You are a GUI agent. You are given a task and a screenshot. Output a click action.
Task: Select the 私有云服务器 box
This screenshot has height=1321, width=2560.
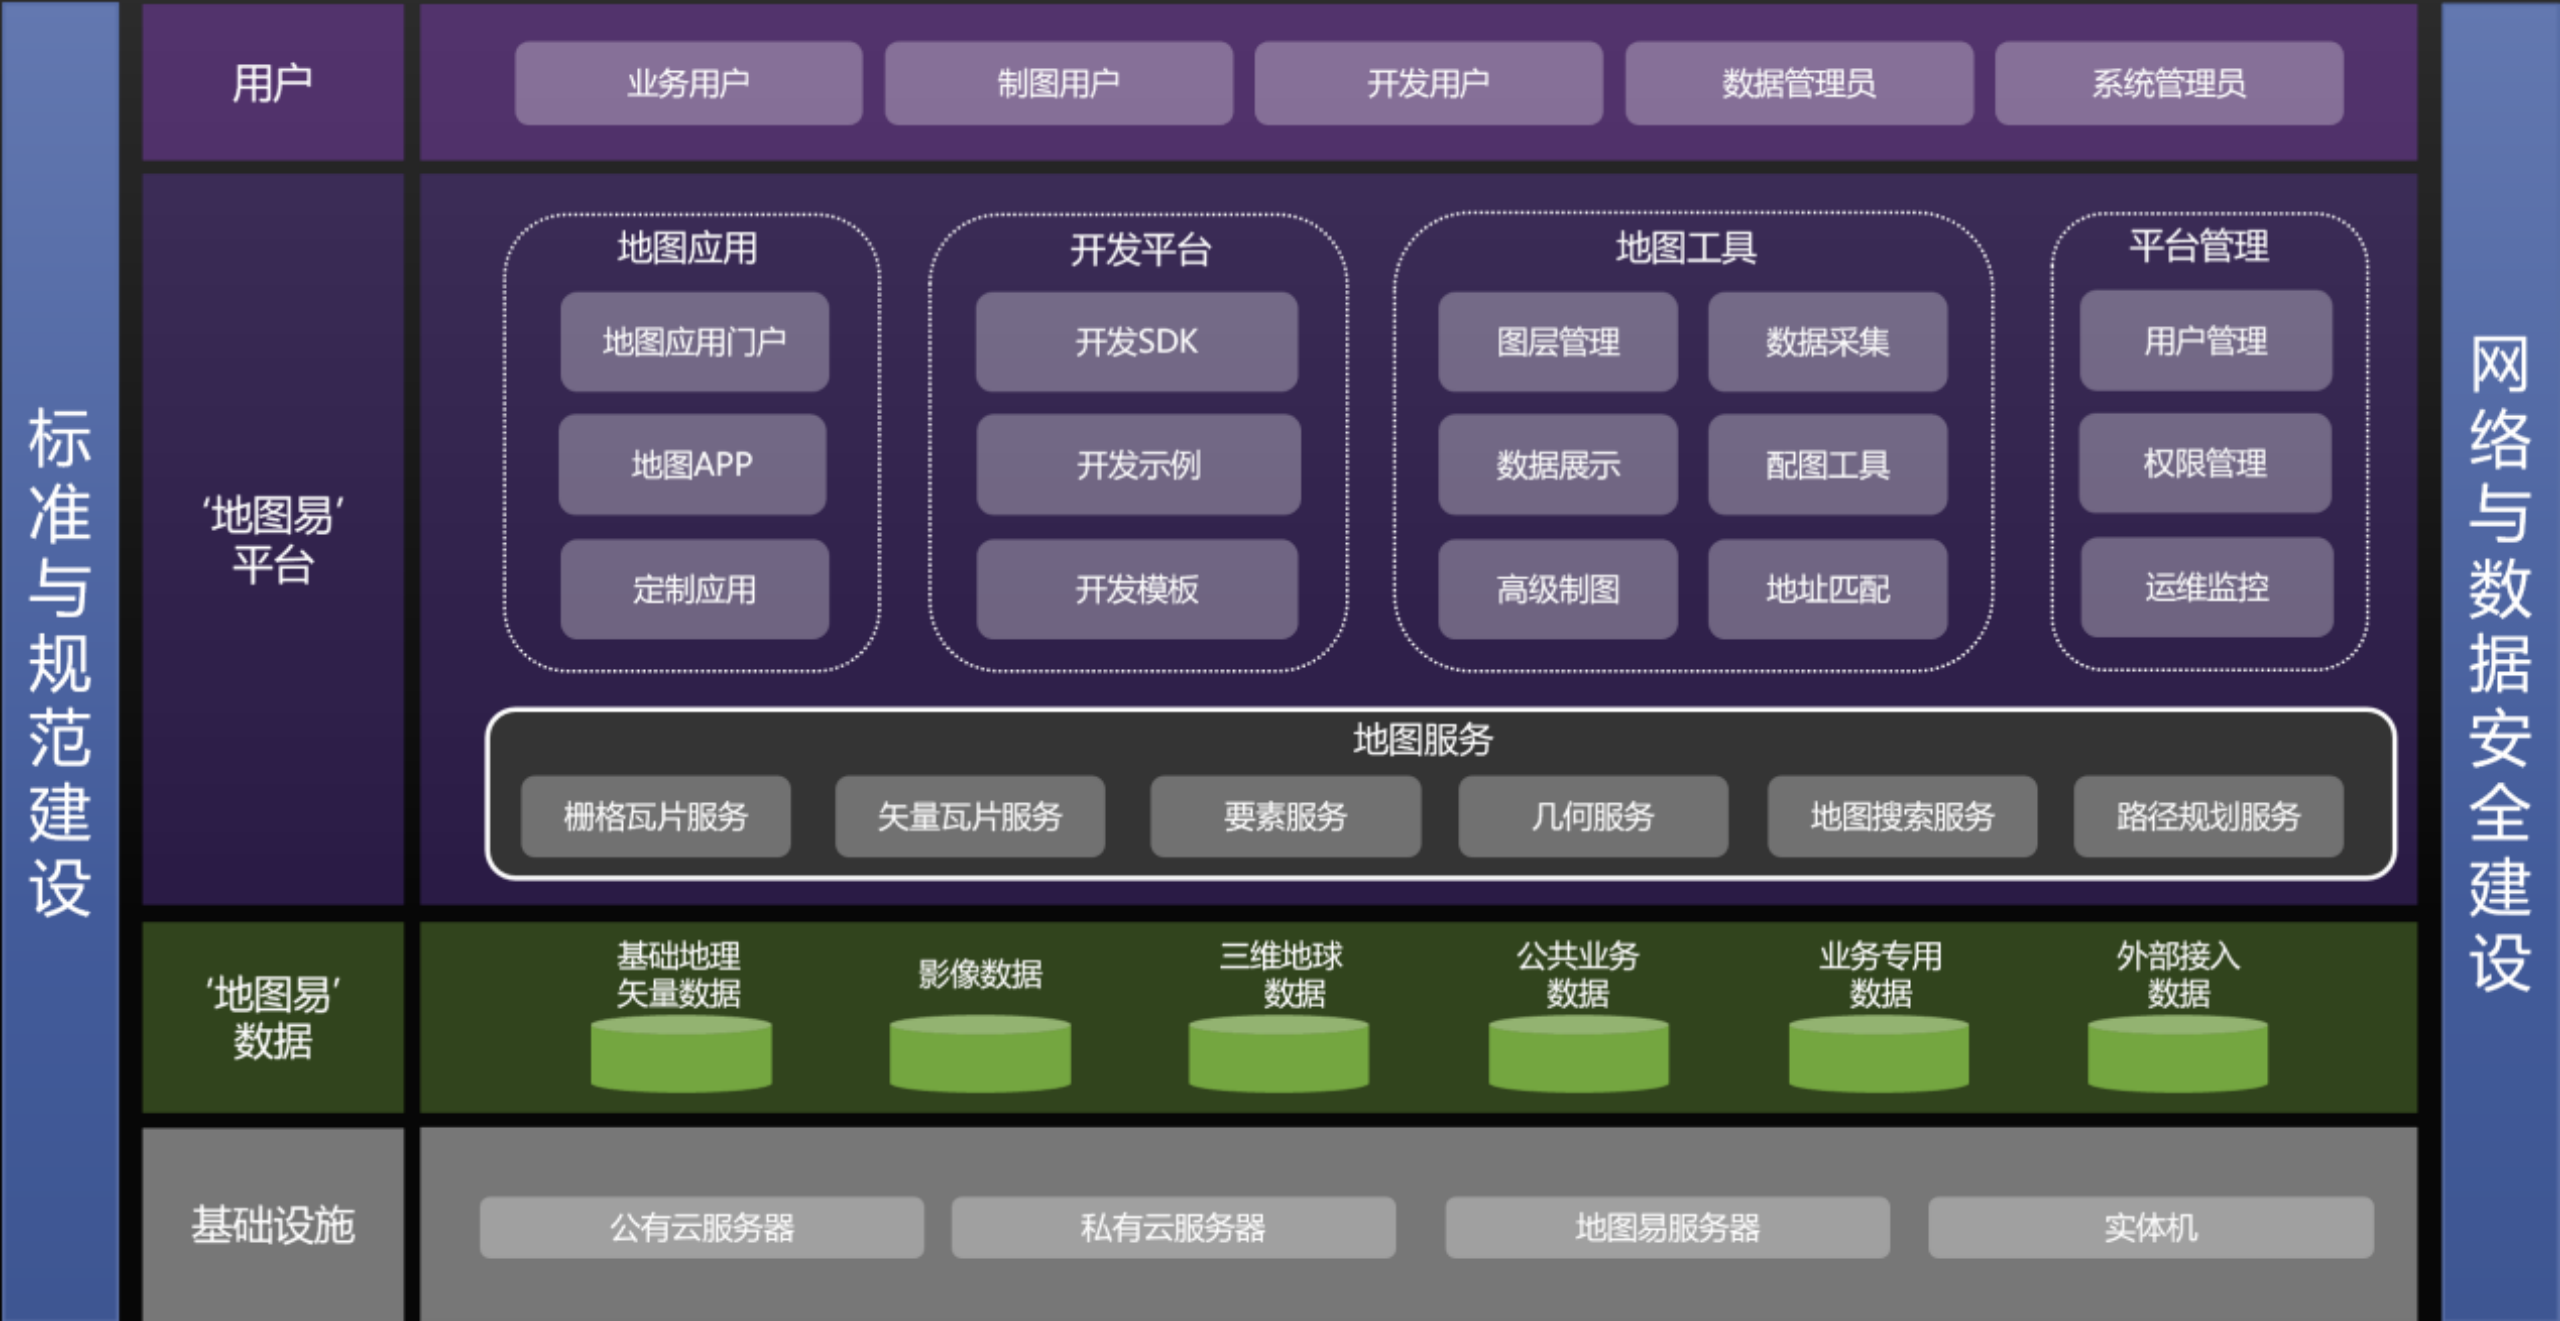click(x=1173, y=1227)
